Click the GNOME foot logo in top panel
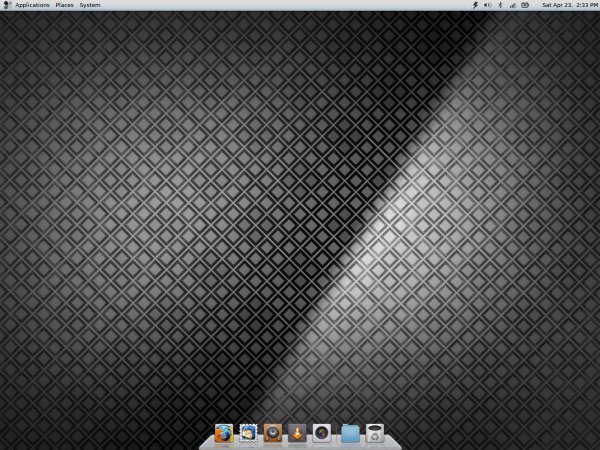 tap(7, 5)
